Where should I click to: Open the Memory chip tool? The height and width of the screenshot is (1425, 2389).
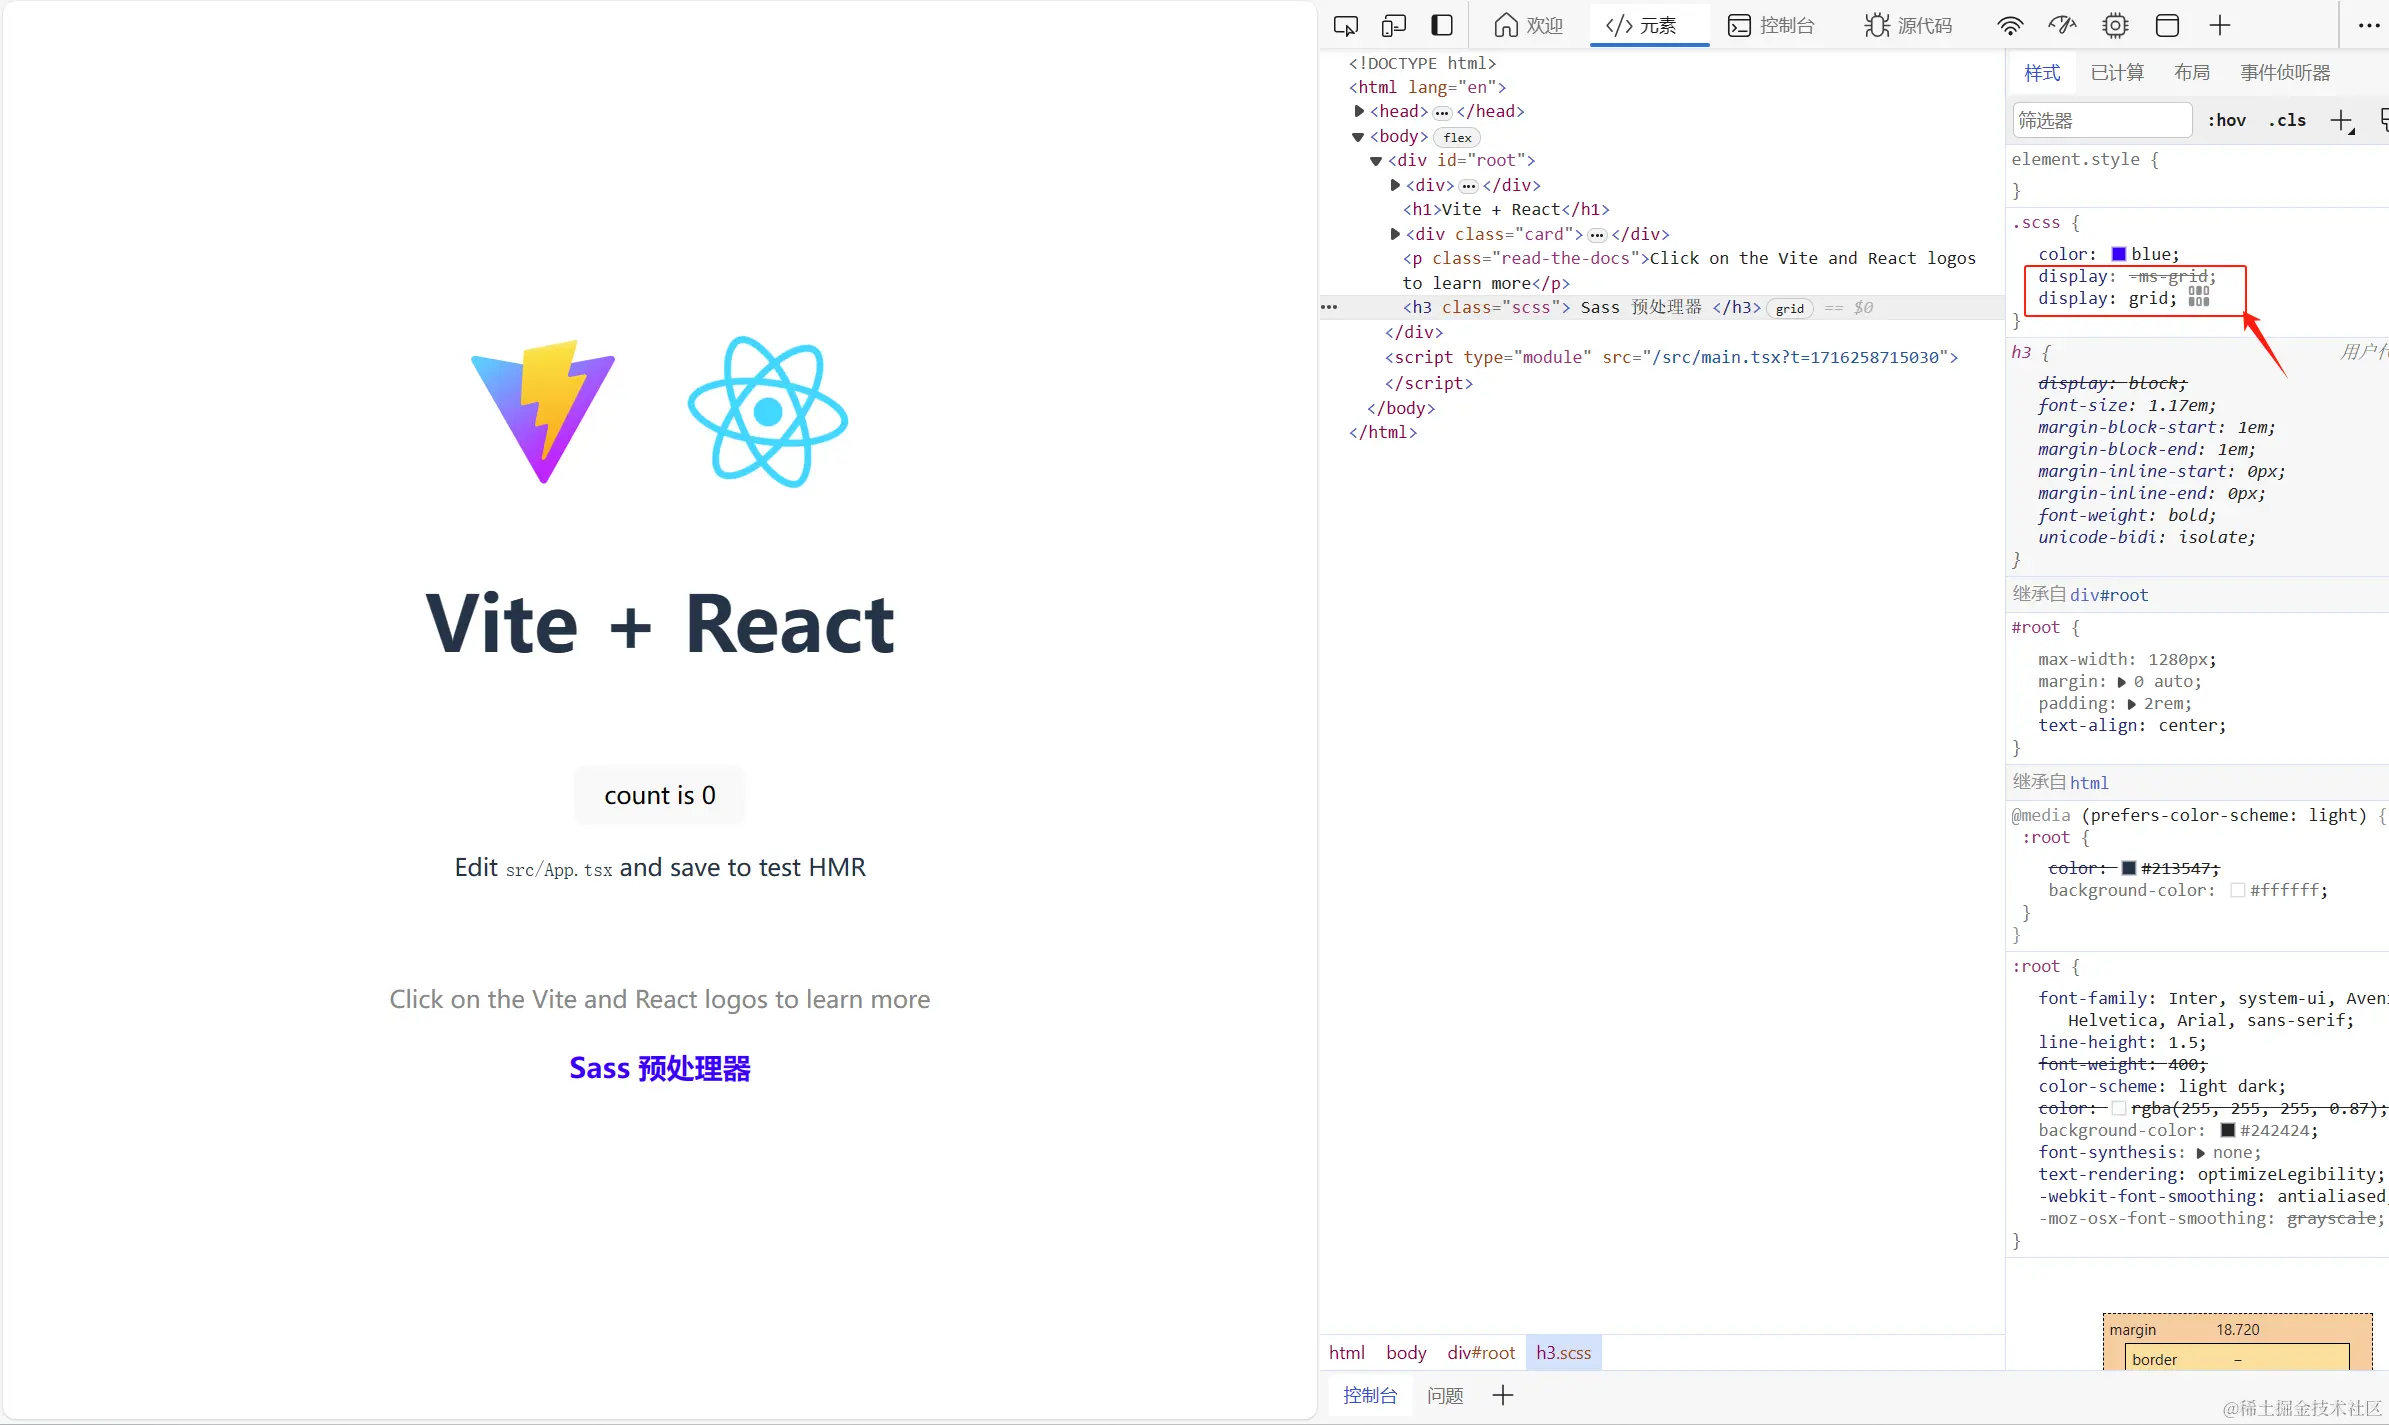coord(2115,26)
